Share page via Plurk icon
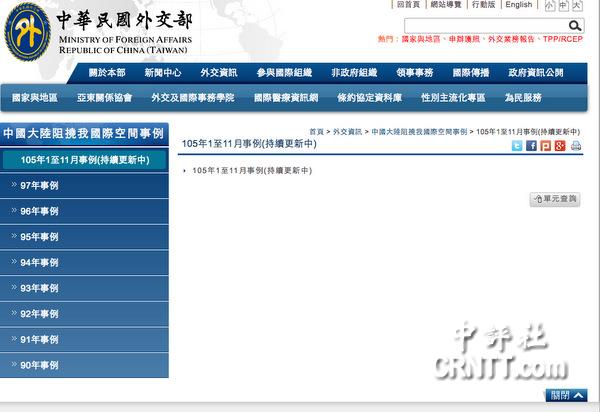This screenshot has height=412, width=600. tap(546, 146)
